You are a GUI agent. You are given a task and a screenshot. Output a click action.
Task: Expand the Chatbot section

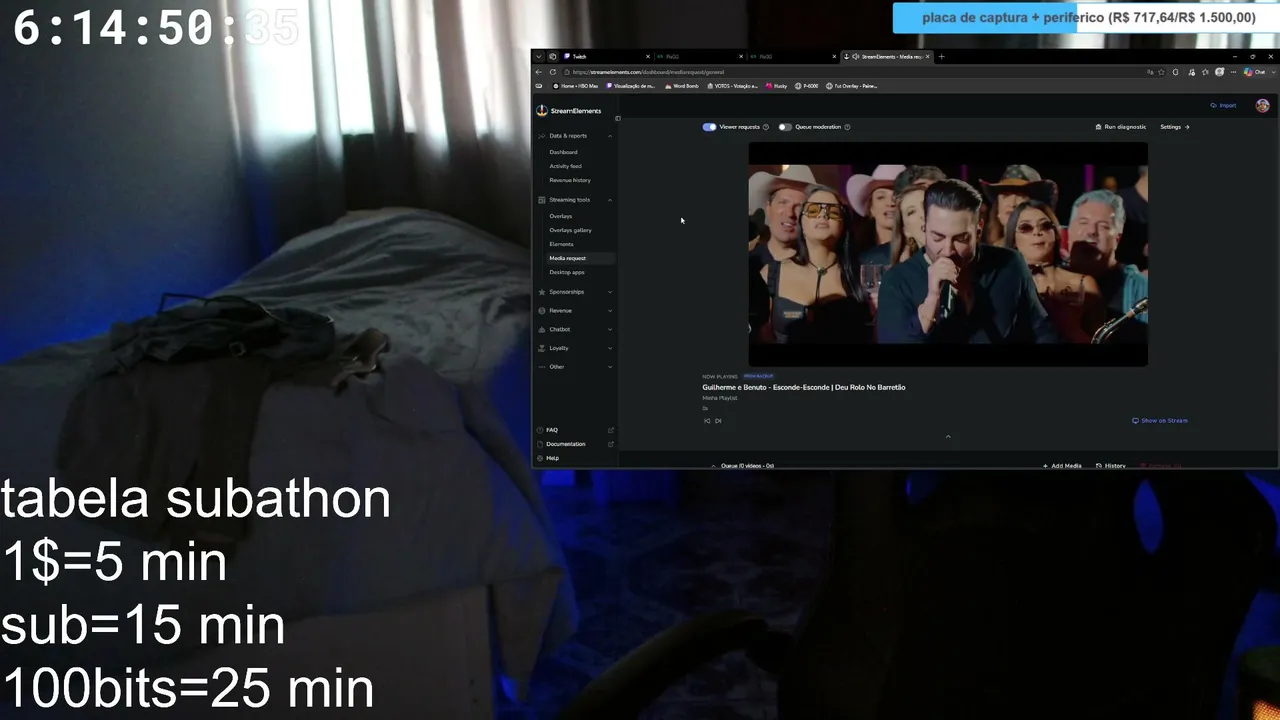coord(610,329)
